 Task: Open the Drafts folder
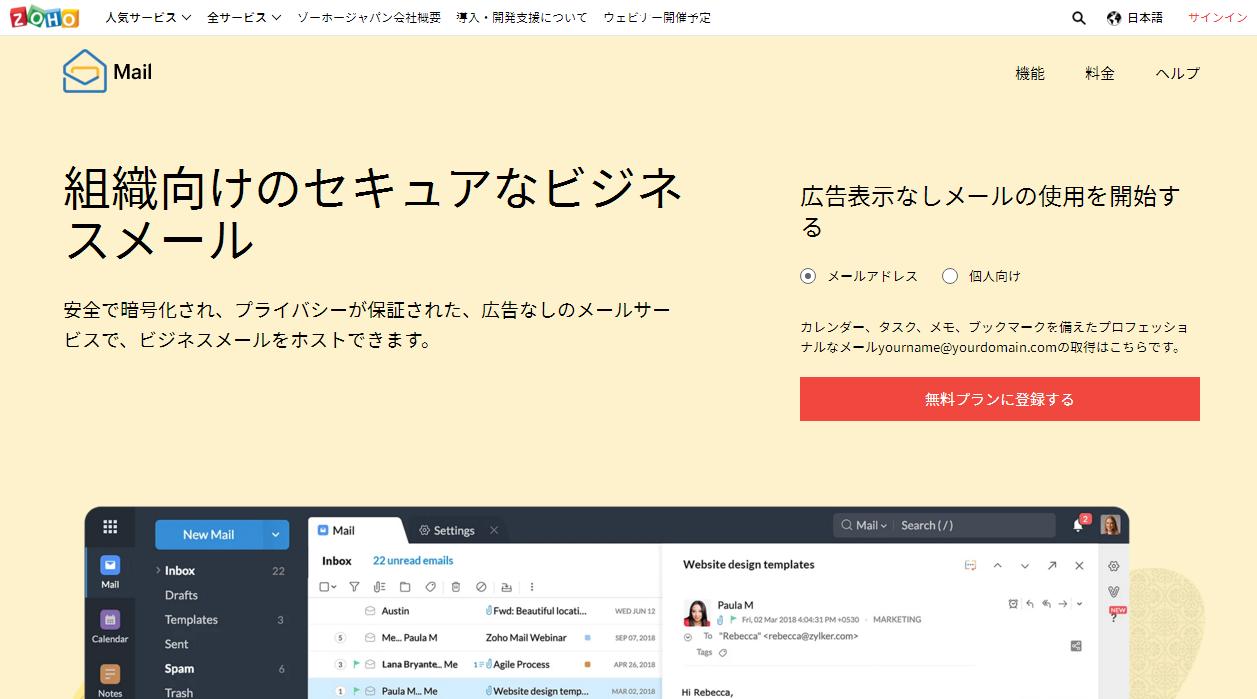tap(181, 595)
